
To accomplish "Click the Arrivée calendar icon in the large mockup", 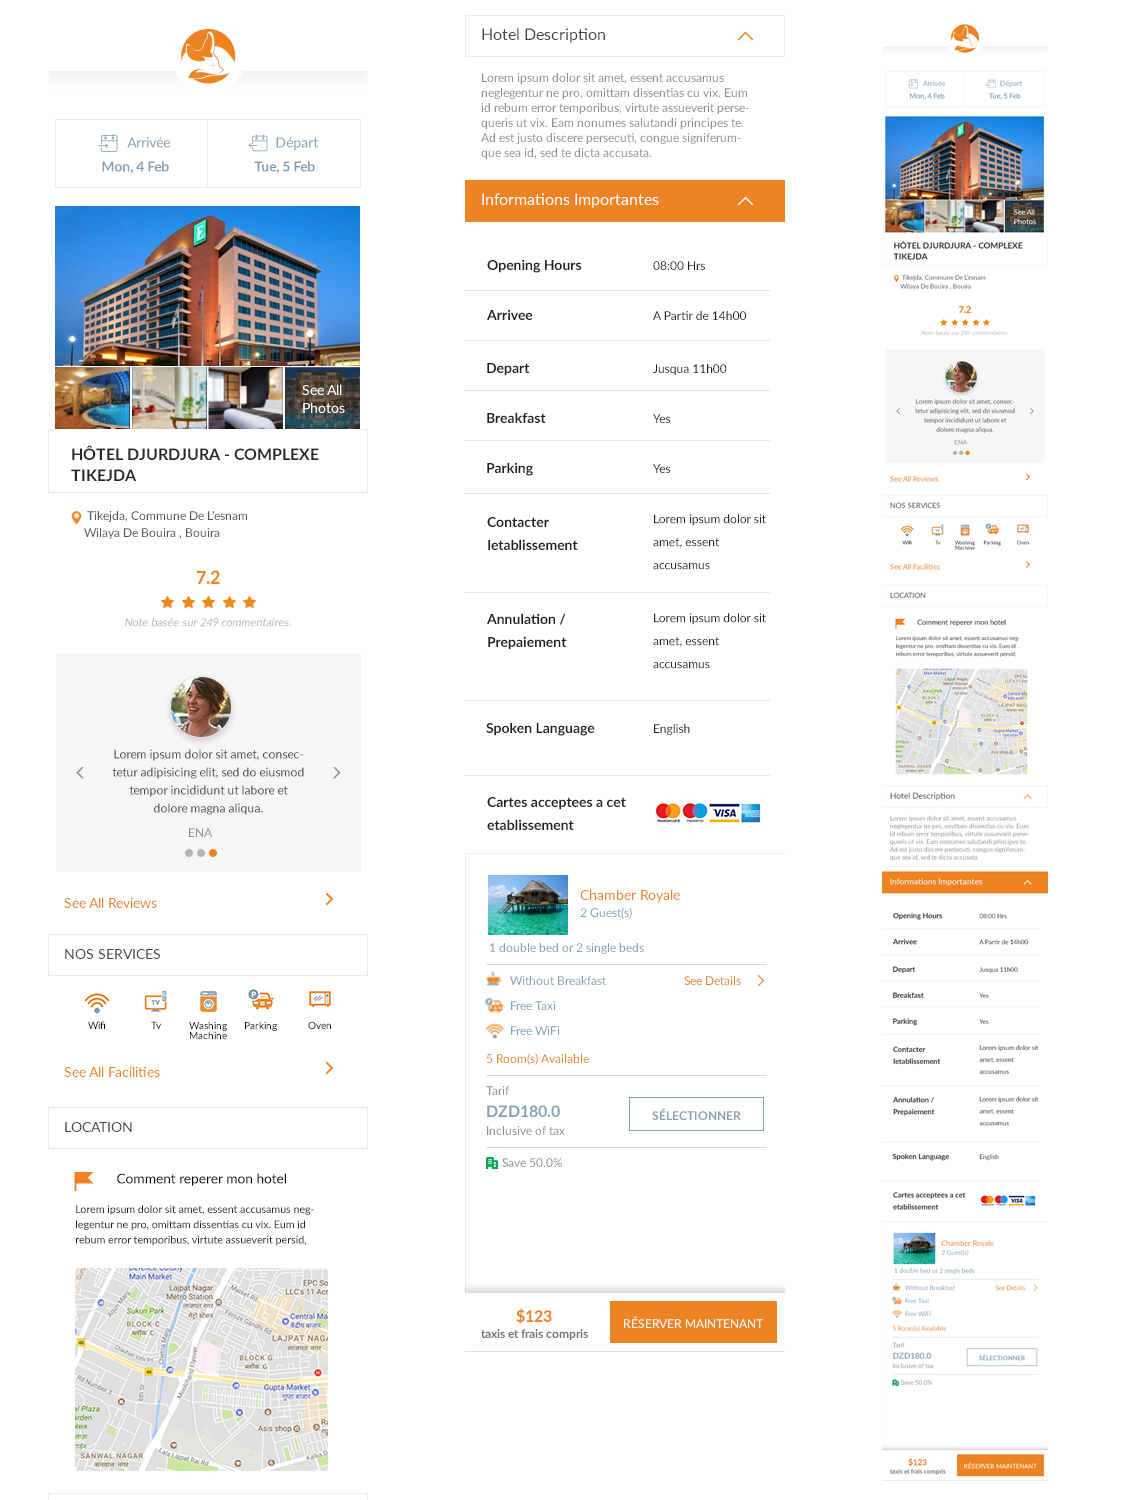I will (x=109, y=143).
